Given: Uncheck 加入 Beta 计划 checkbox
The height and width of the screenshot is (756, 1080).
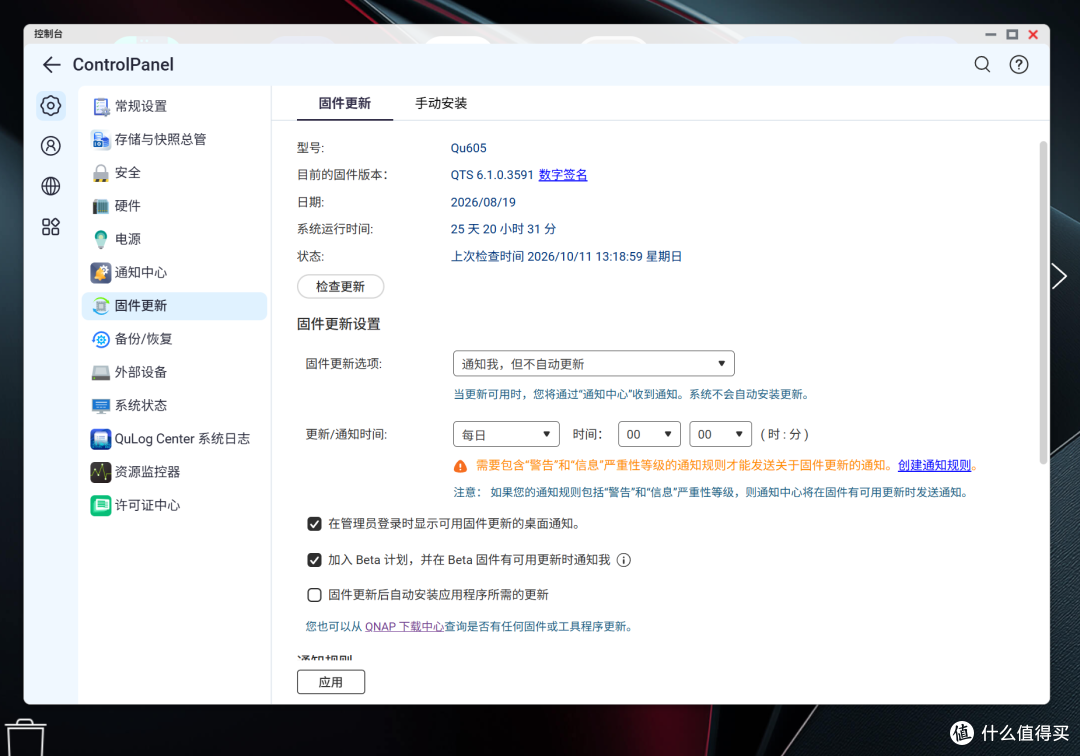Looking at the screenshot, I should click(314, 560).
